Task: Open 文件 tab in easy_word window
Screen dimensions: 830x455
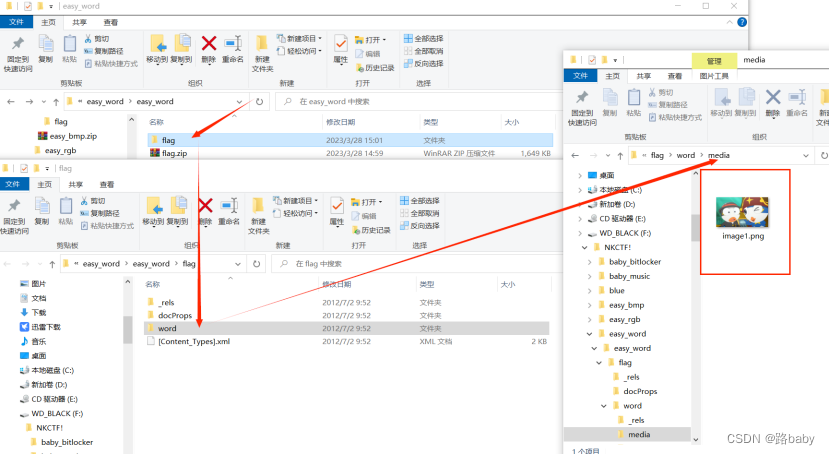Action: pyautogui.click(x=16, y=22)
